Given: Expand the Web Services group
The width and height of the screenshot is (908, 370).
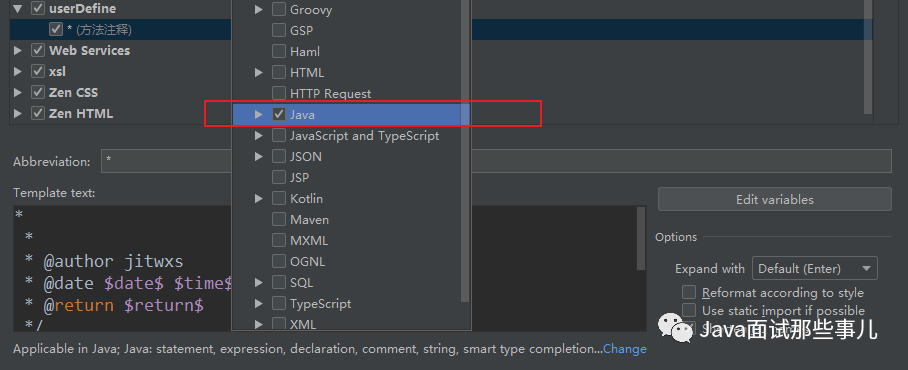Looking at the screenshot, I should pos(17,51).
